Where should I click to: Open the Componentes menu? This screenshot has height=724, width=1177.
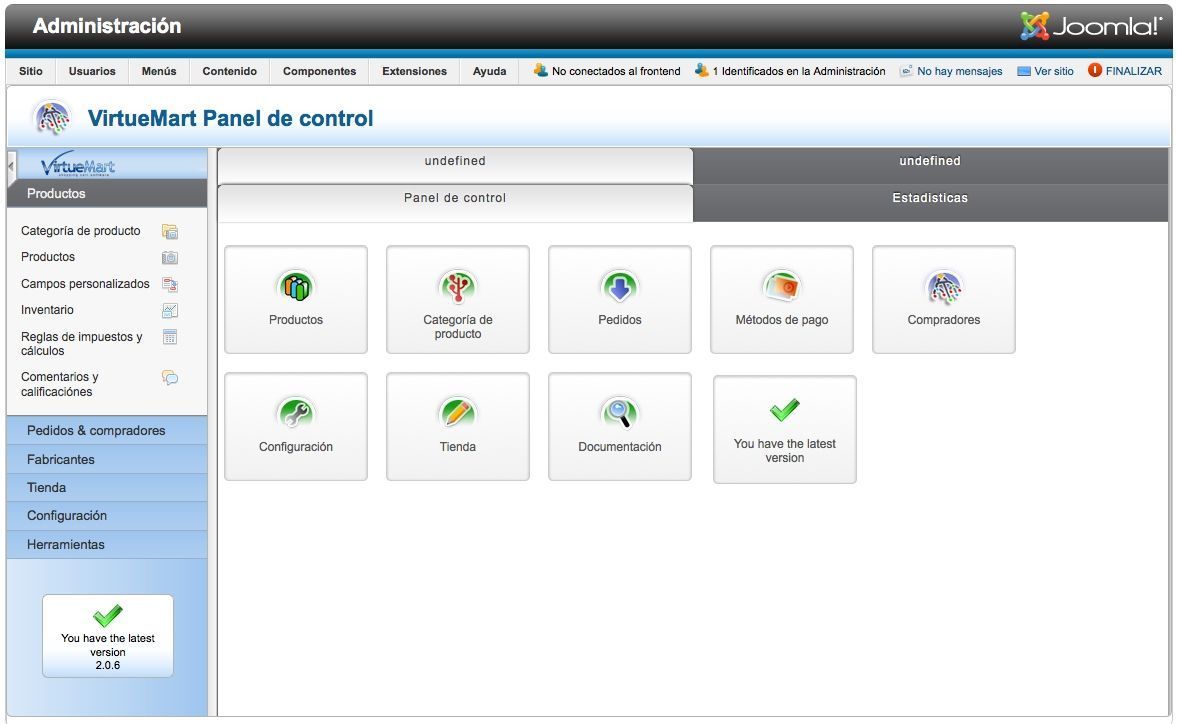coord(320,71)
